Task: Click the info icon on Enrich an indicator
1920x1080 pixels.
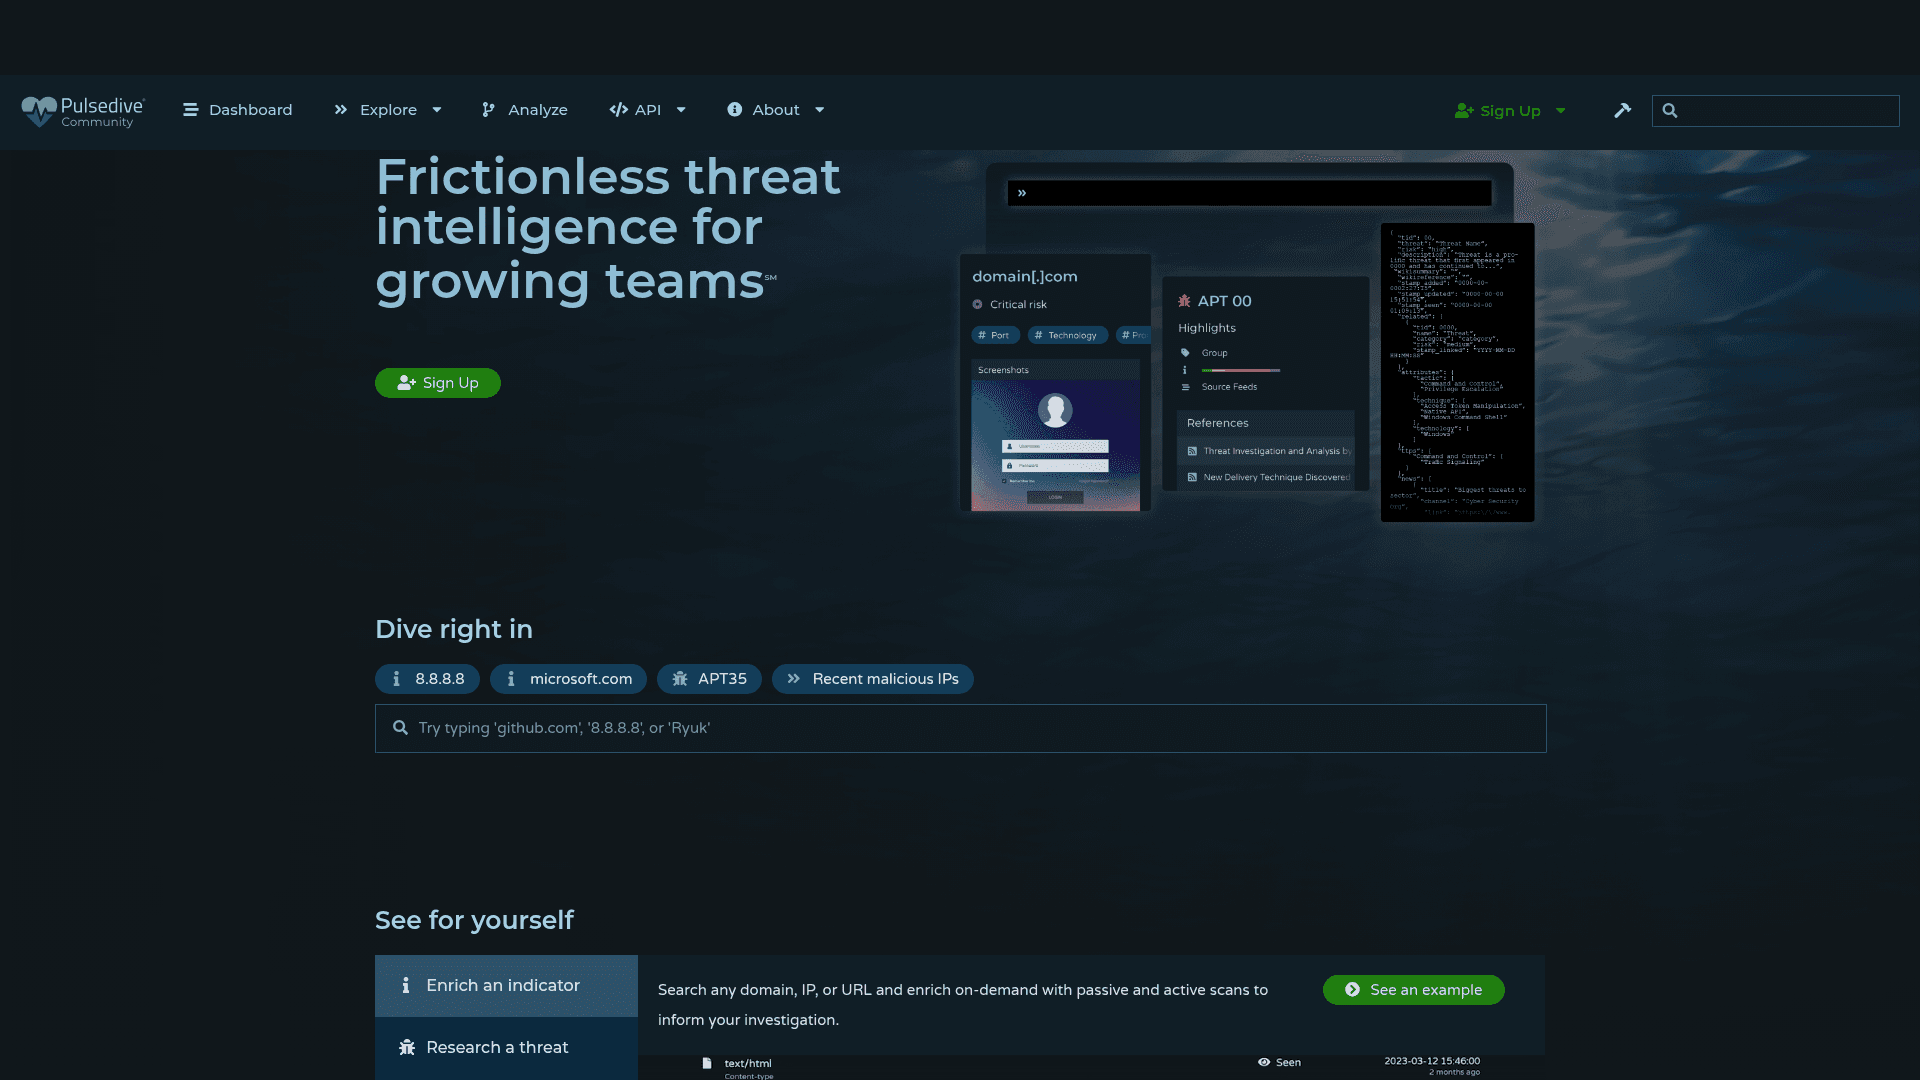Action: 406,986
